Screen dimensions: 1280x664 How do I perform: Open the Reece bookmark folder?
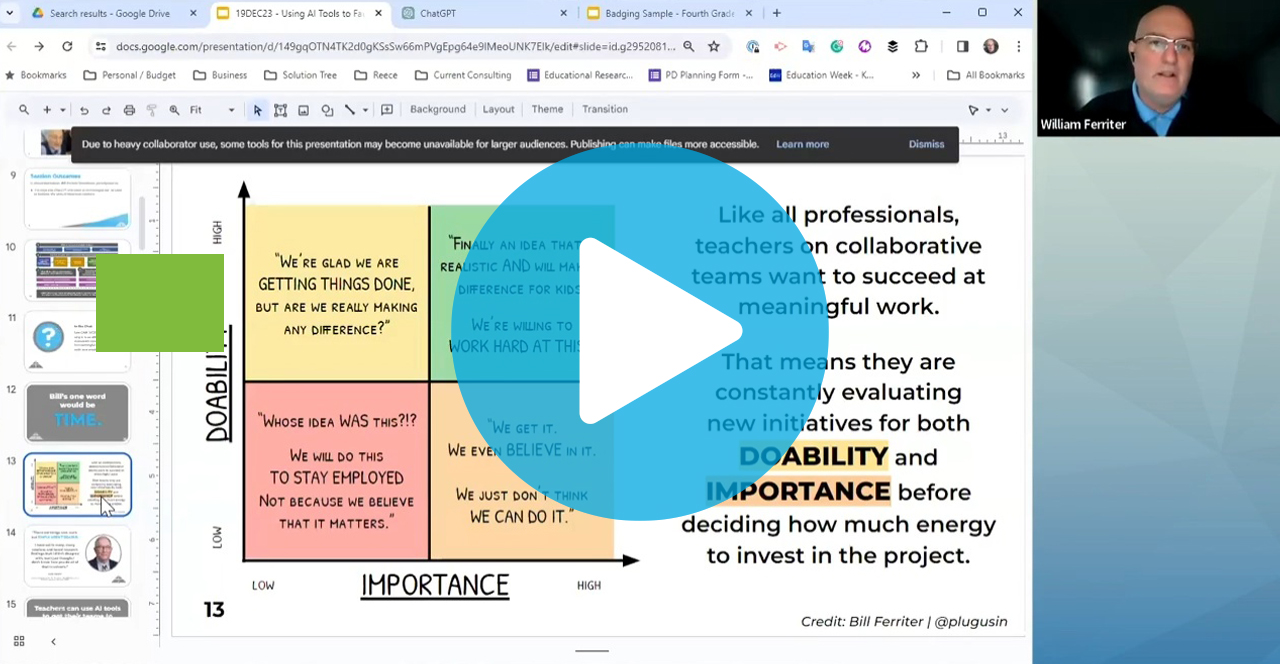click(375, 75)
